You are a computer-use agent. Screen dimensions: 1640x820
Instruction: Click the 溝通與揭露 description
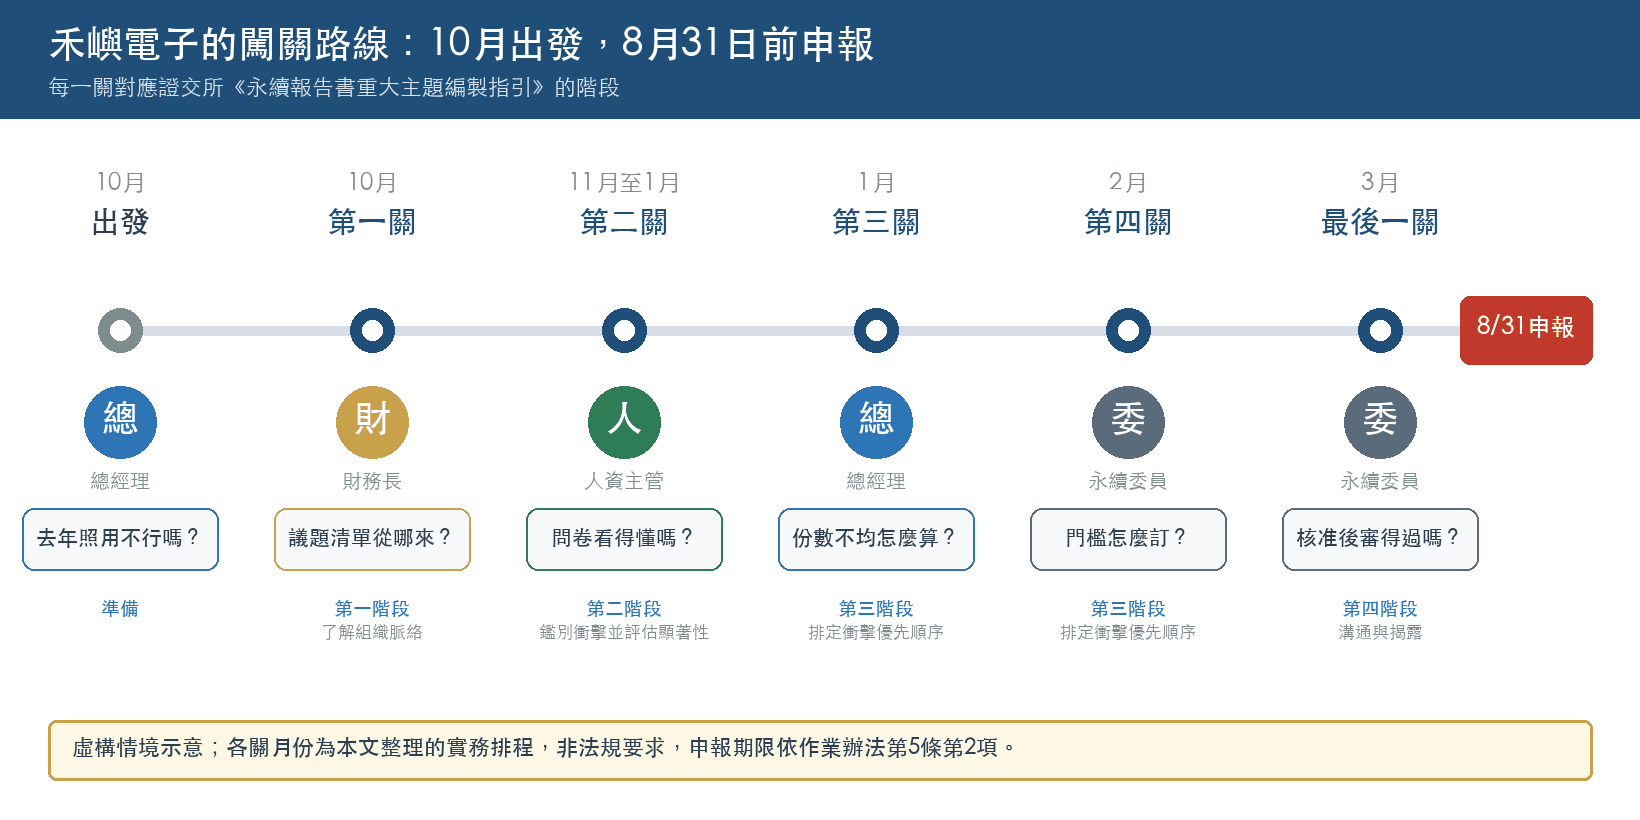[1380, 632]
